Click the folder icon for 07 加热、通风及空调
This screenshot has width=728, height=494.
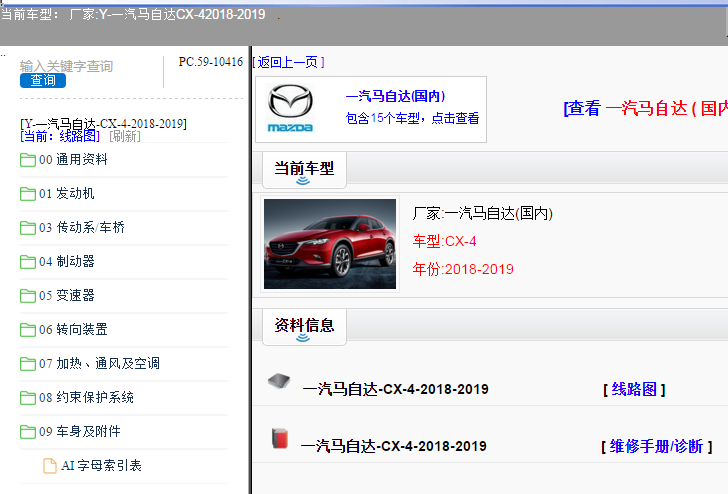28,364
